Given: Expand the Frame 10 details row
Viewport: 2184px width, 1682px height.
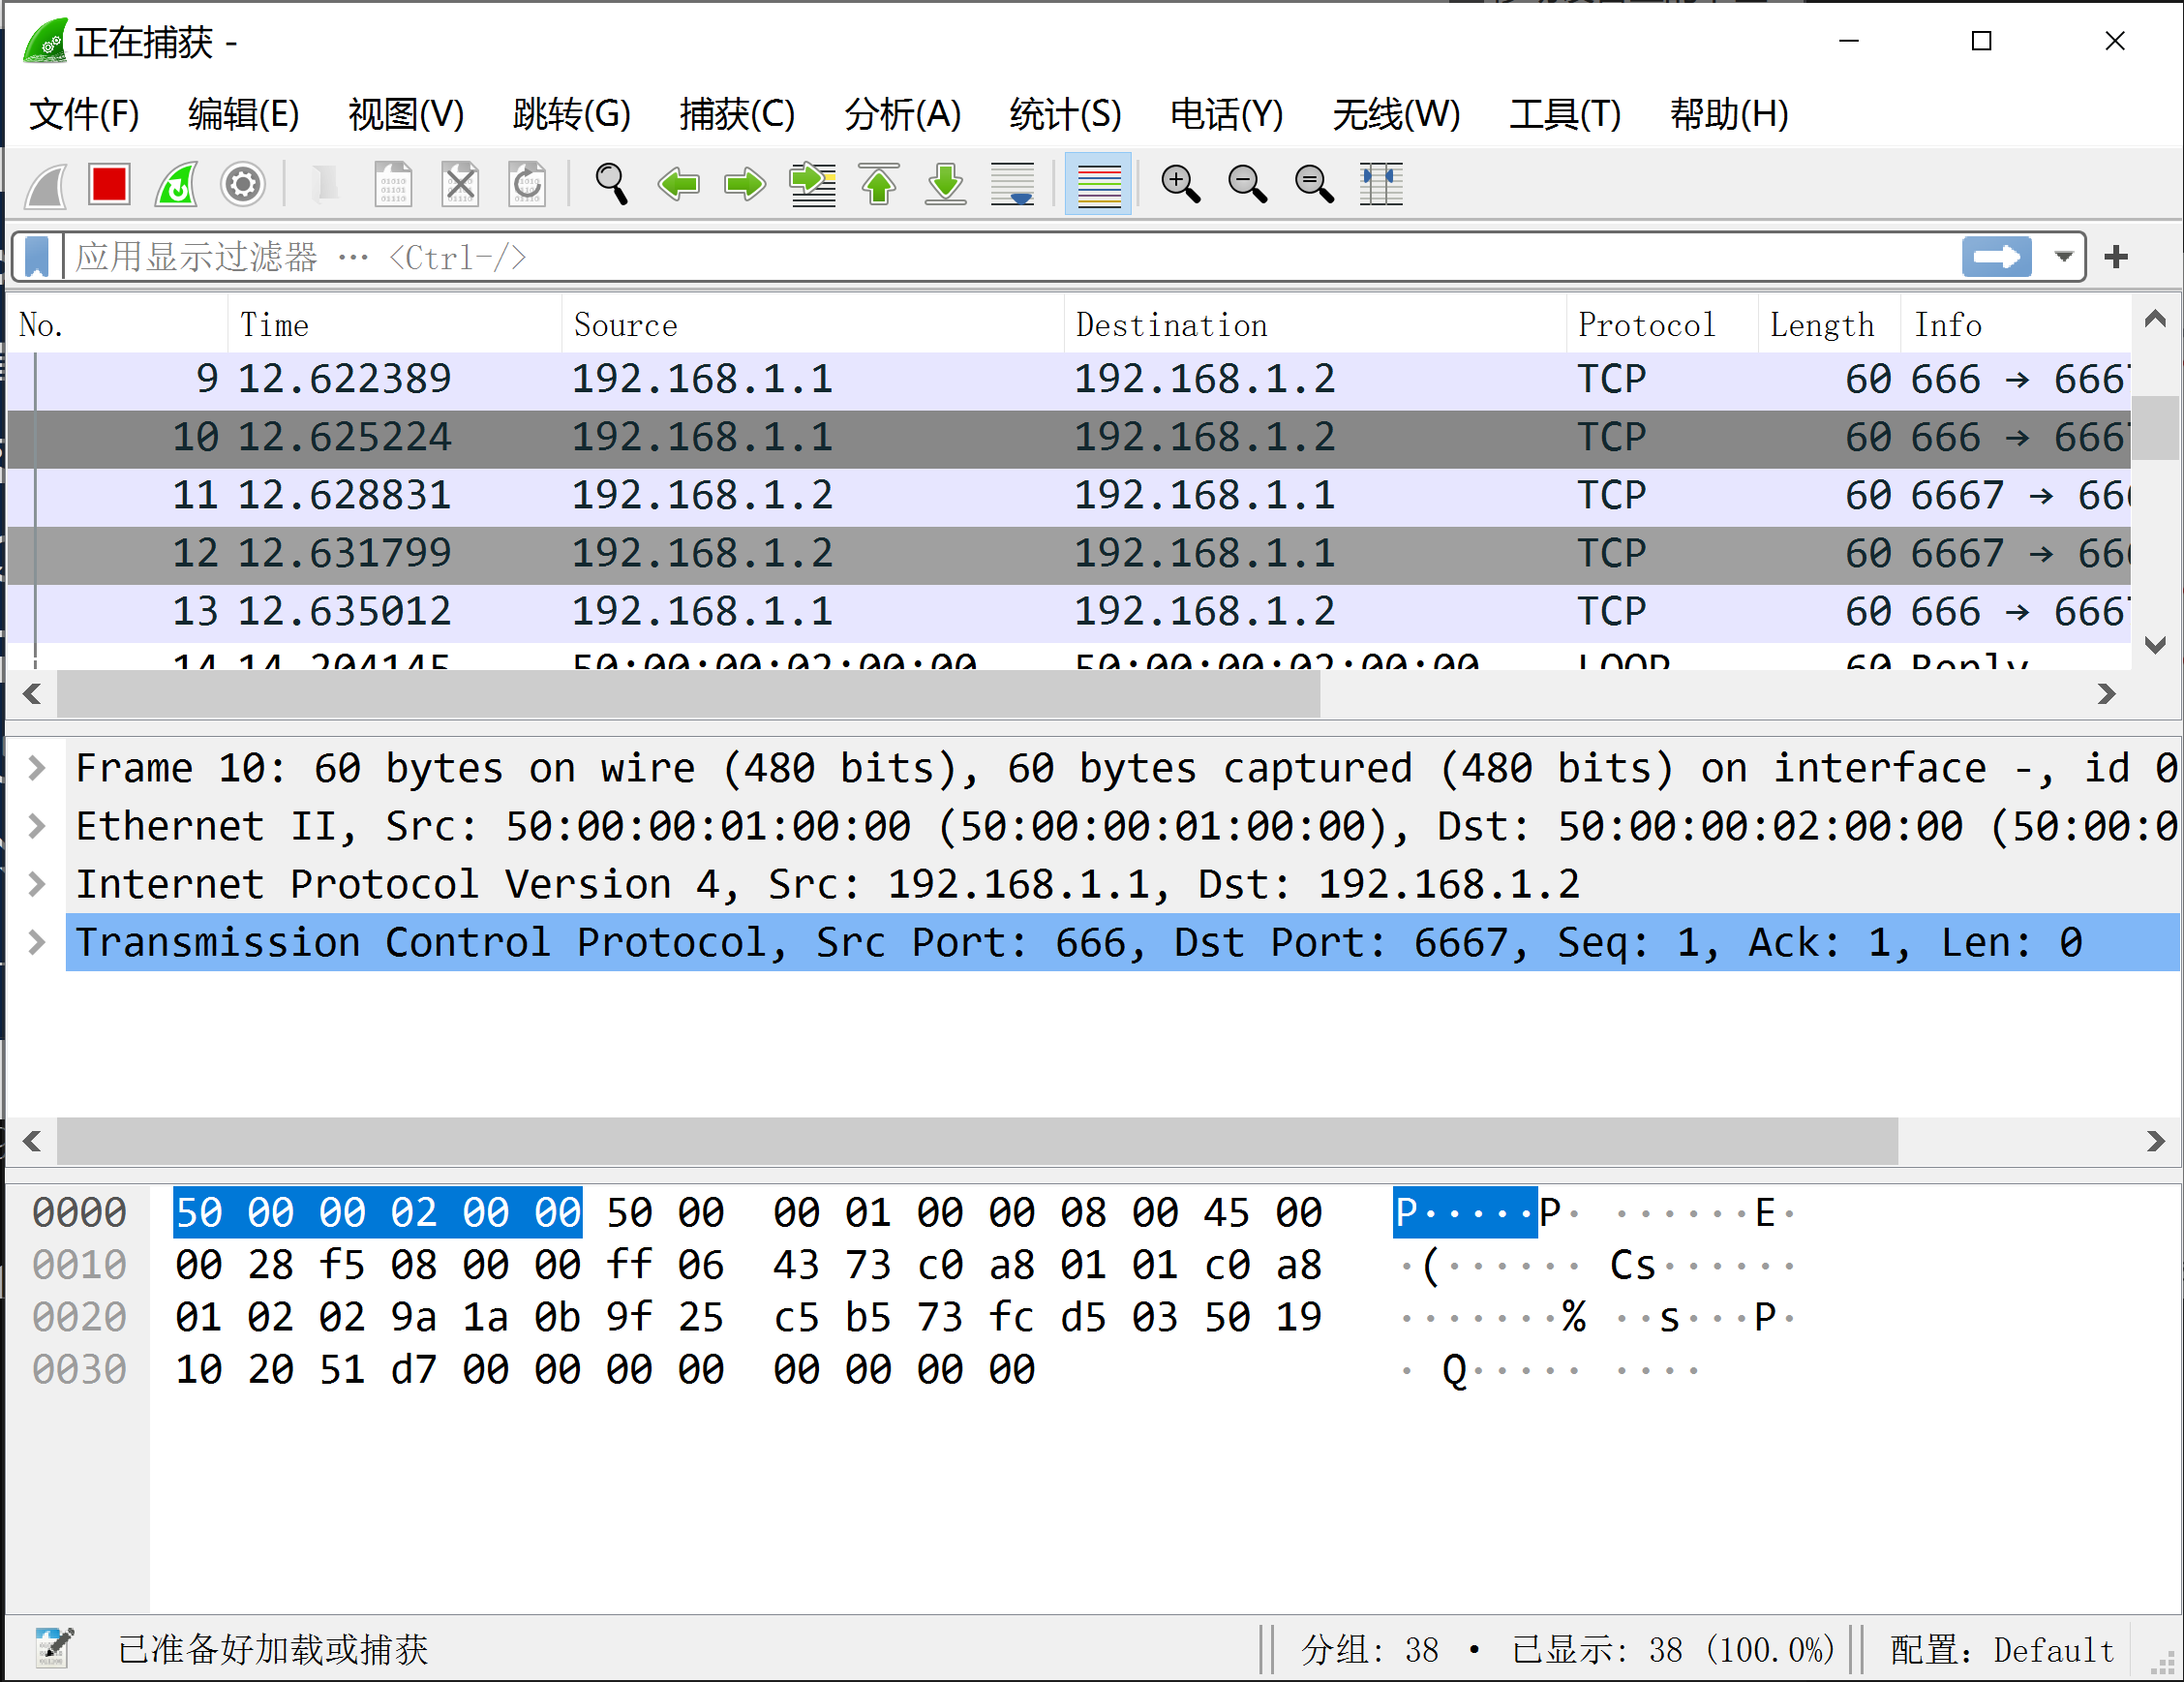Looking at the screenshot, I should pyautogui.click(x=37, y=768).
